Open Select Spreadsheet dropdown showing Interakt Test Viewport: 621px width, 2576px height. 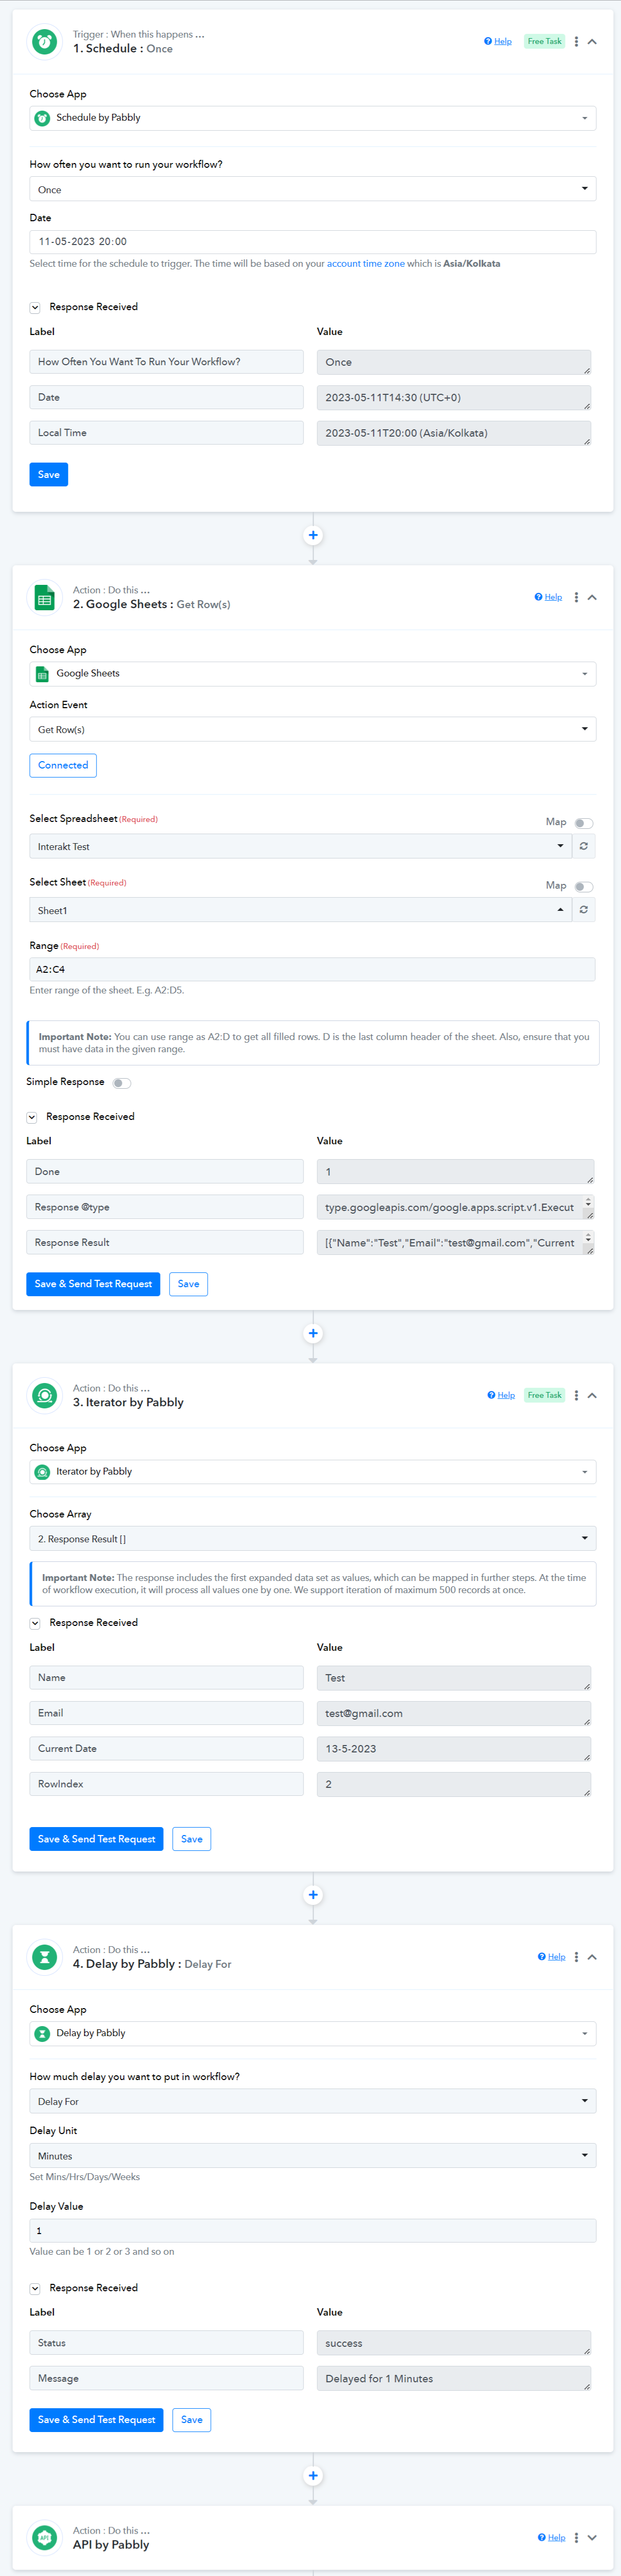300,846
